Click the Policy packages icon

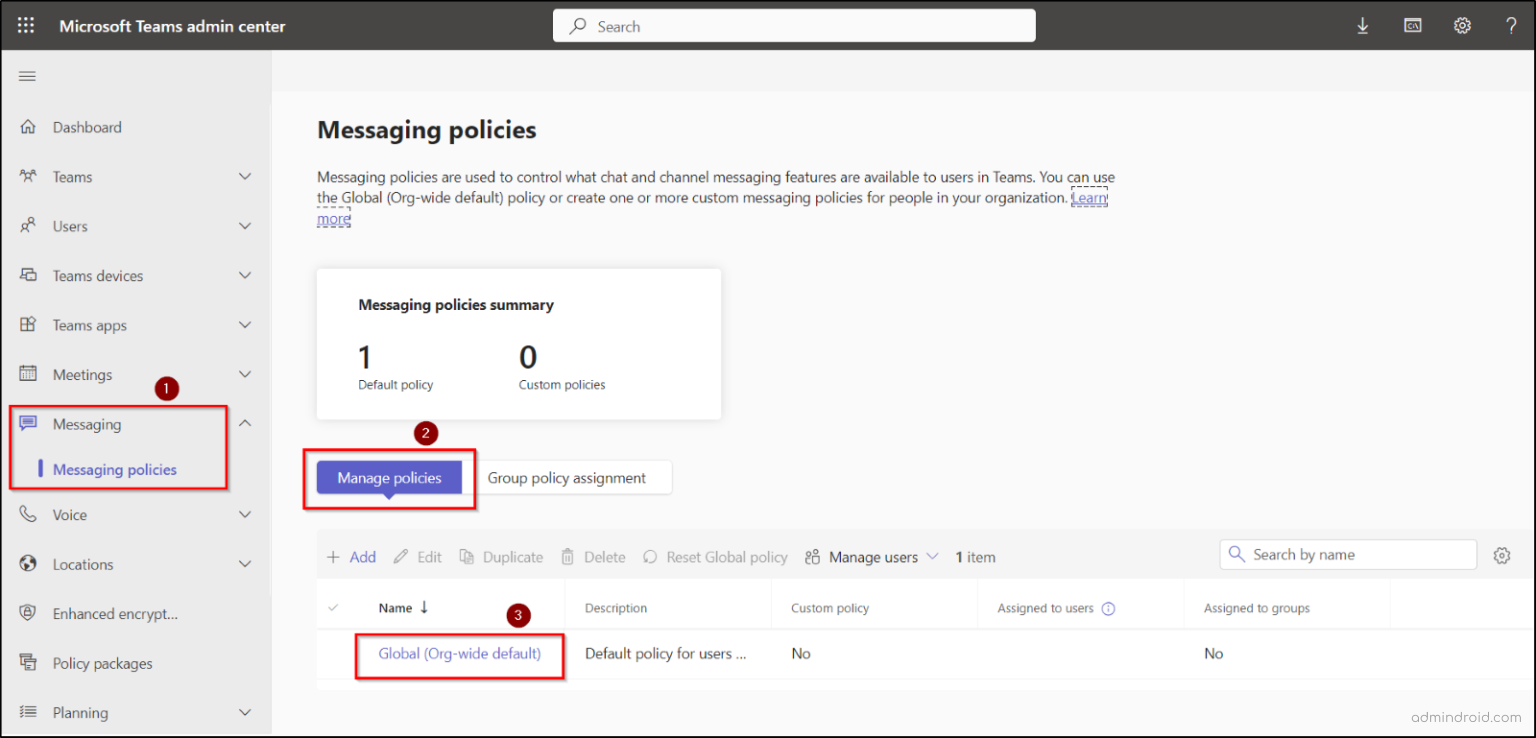[28, 663]
